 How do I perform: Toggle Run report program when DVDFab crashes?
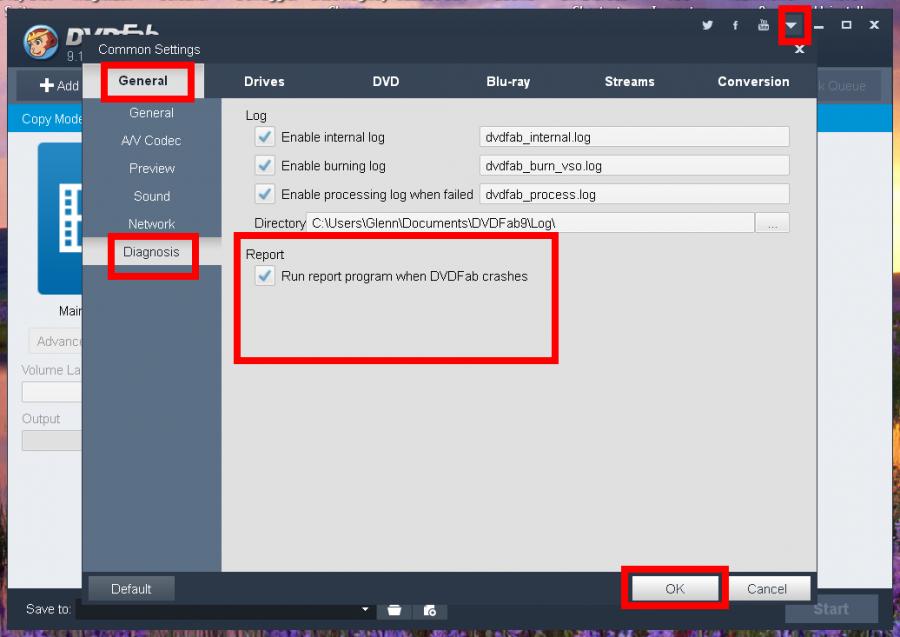pyautogui.click(x=265, y=276)
